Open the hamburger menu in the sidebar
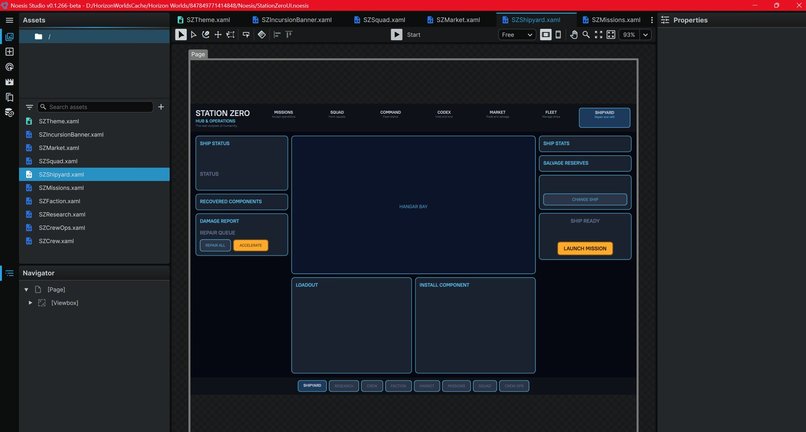 click(x=9, y=20)
